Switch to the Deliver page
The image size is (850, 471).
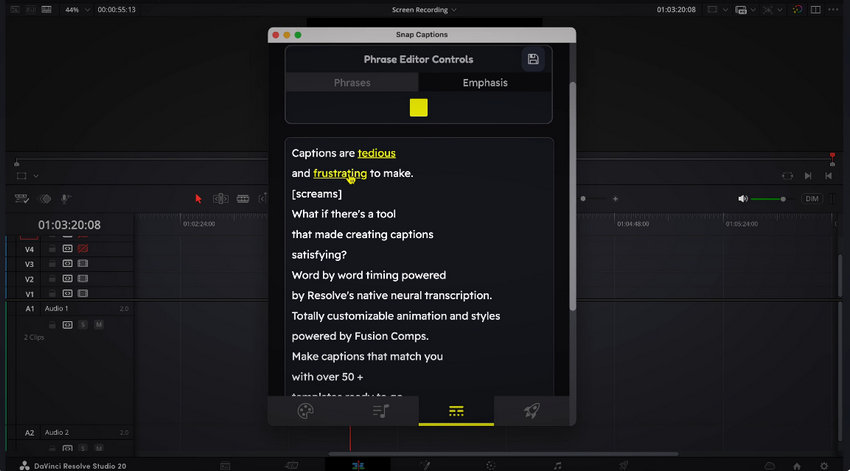coord(624,466)
